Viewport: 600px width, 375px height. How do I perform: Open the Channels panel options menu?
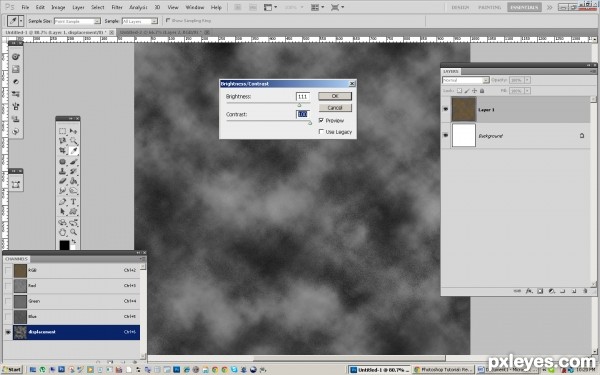(x=142, y=259)
